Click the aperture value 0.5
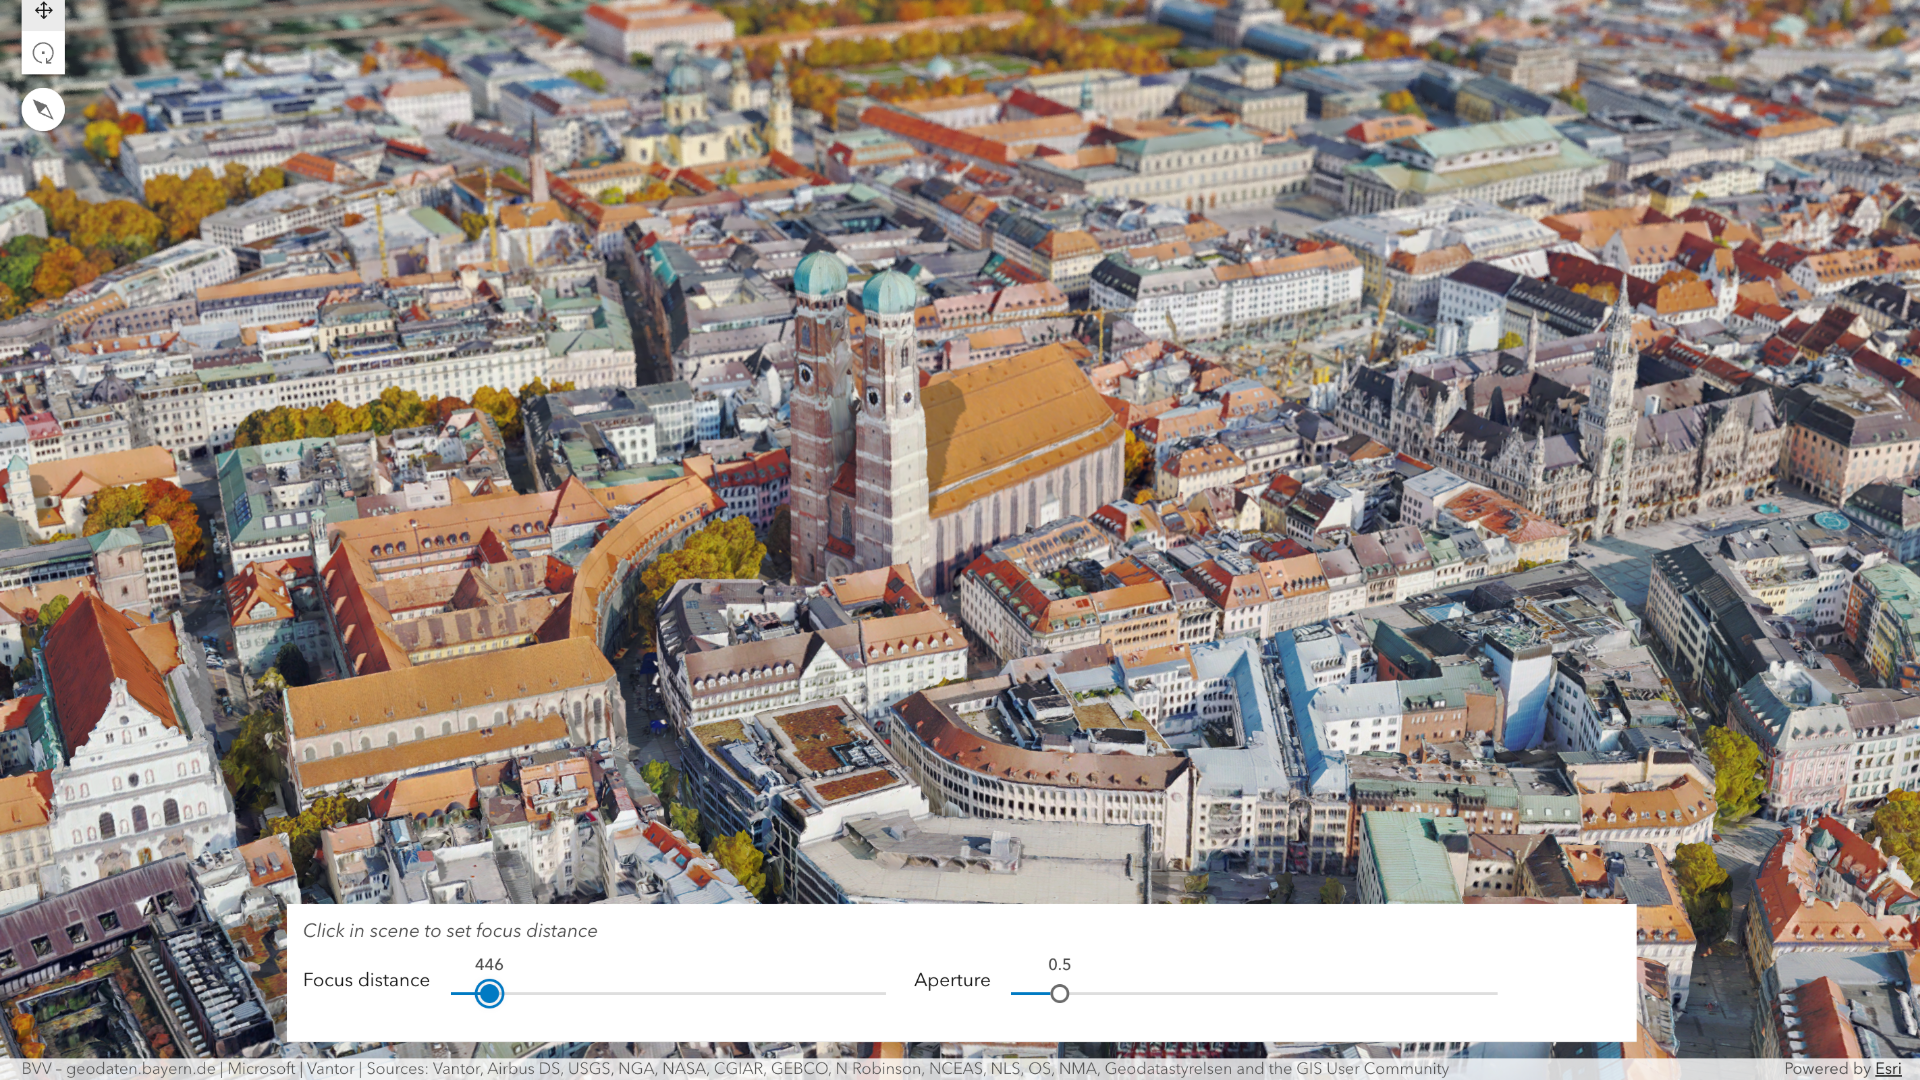This screenshot has width=1920, height=1080. click(1060, 964)
